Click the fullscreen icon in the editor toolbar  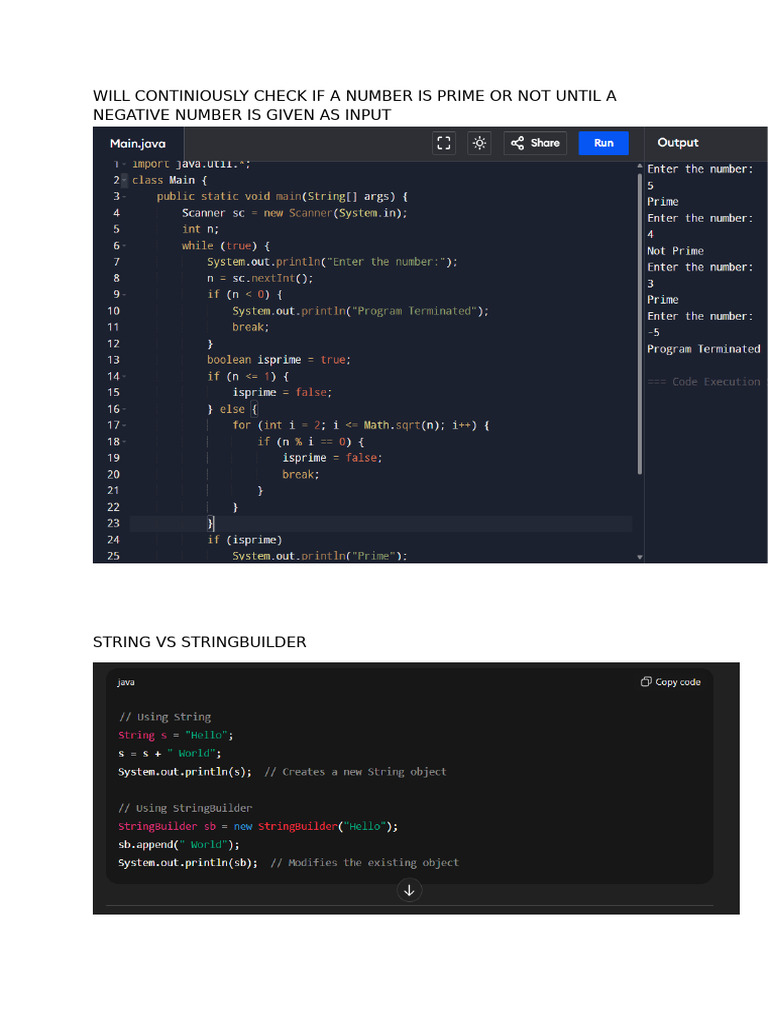(444, 143)
